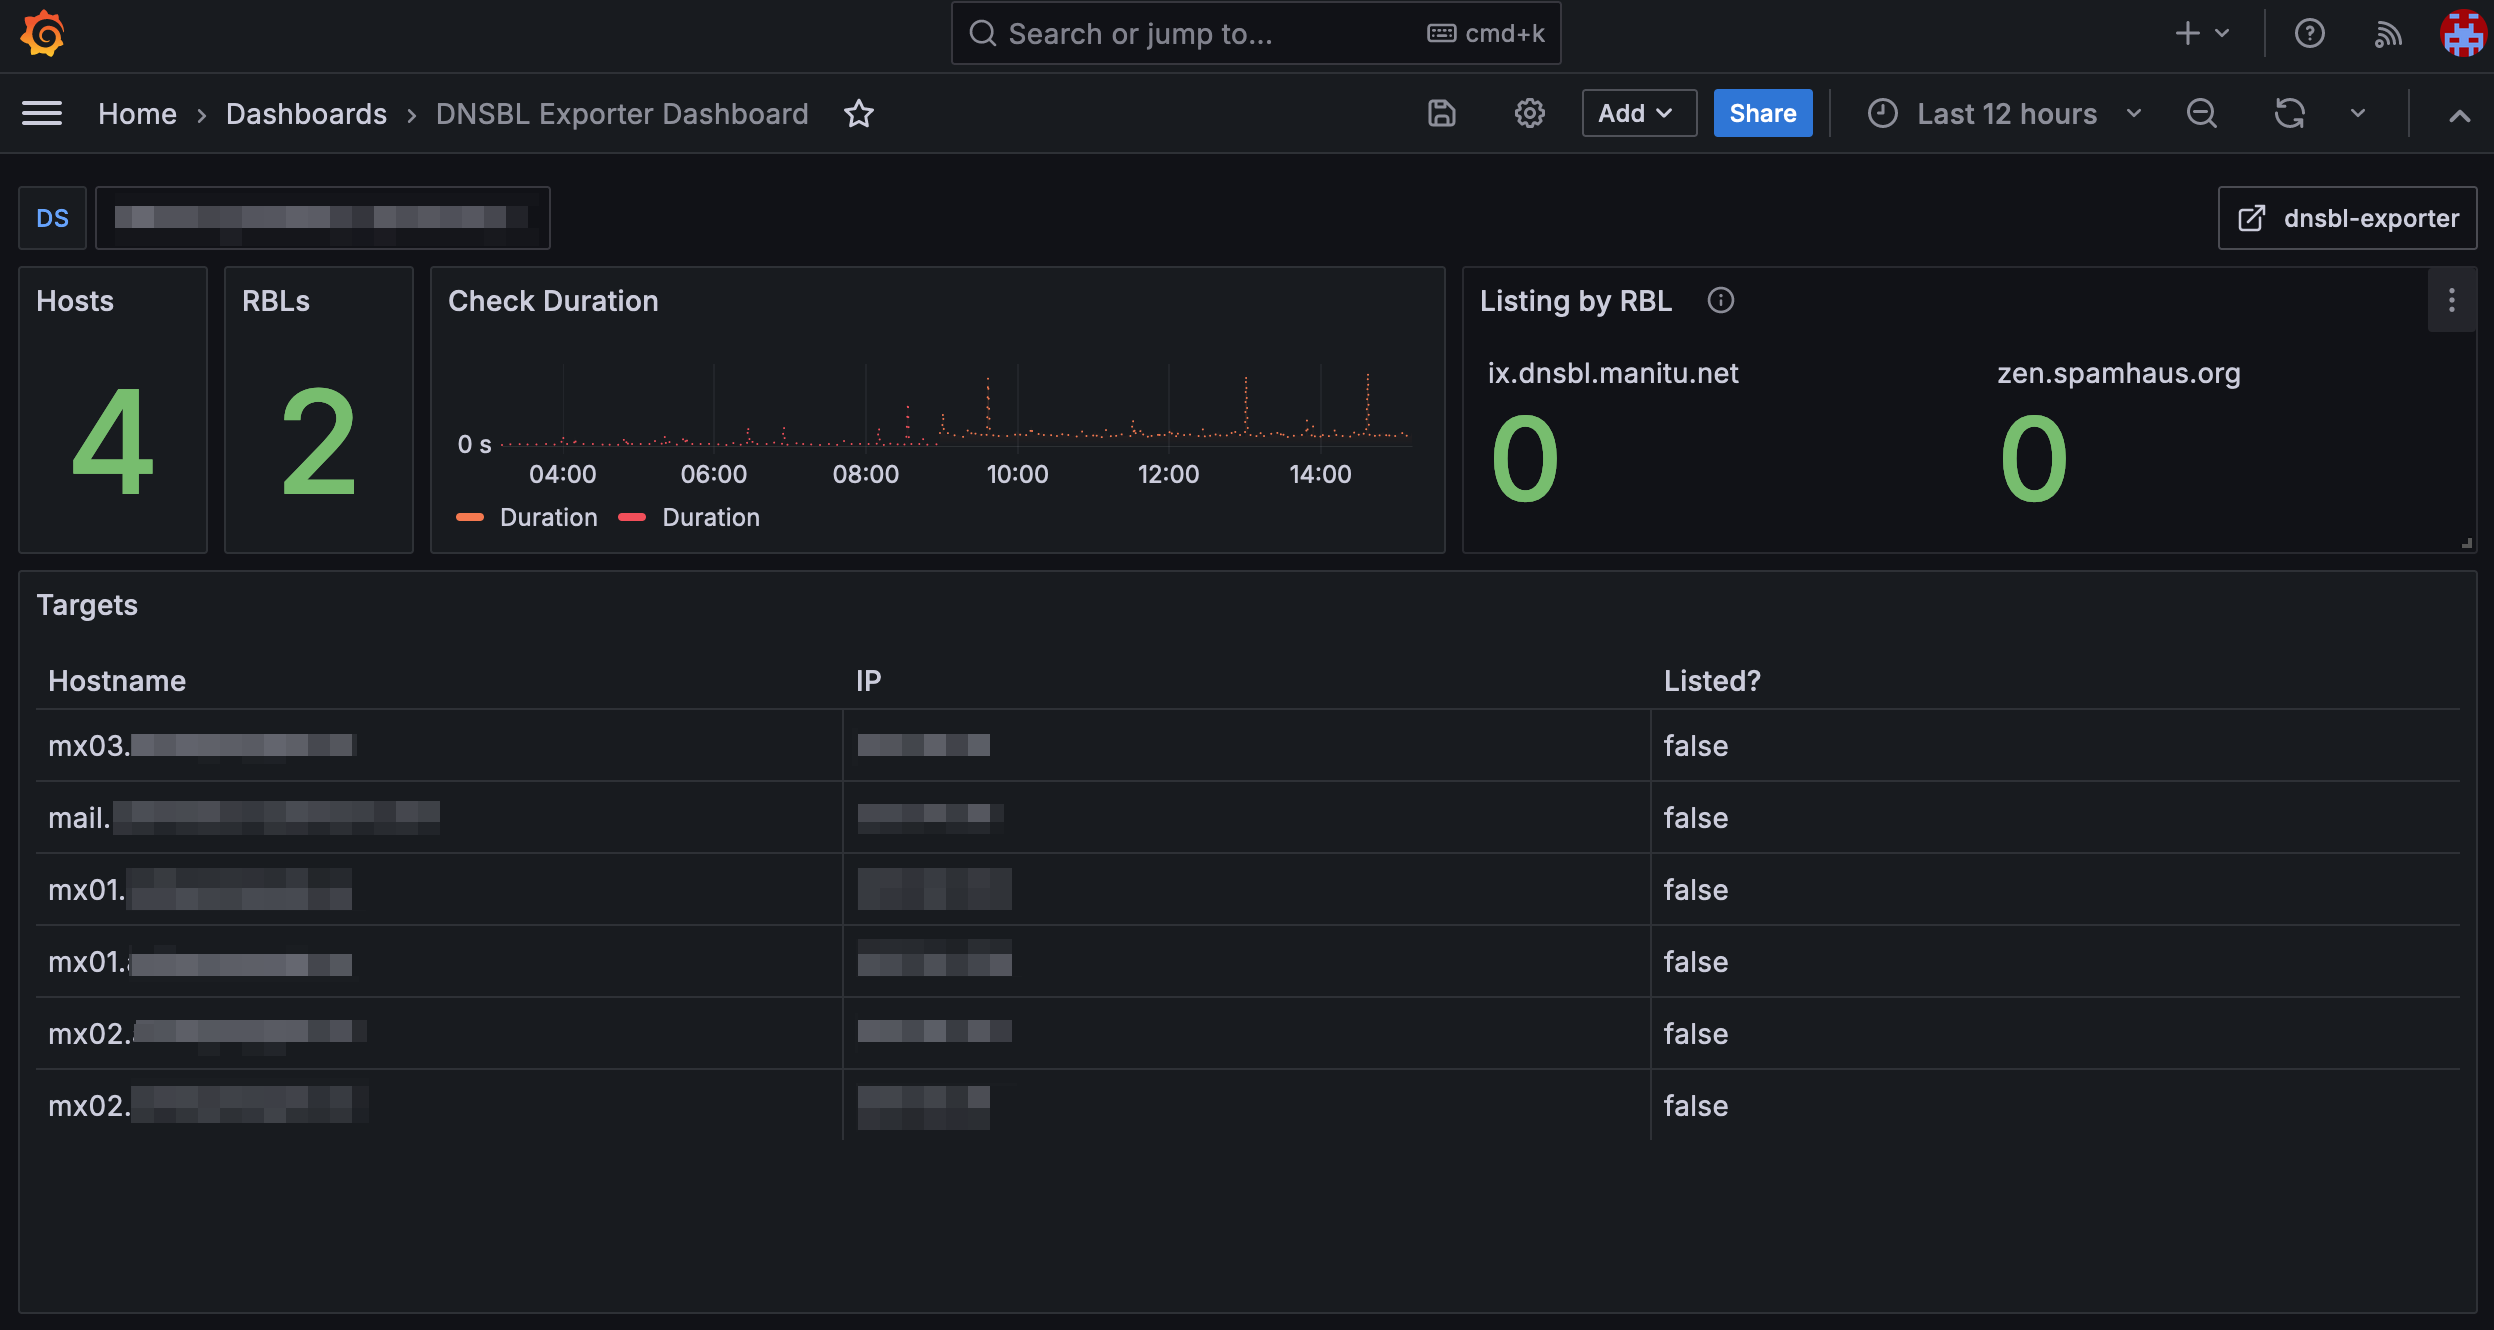Click the save dashboard icon

pos(1441,114)
